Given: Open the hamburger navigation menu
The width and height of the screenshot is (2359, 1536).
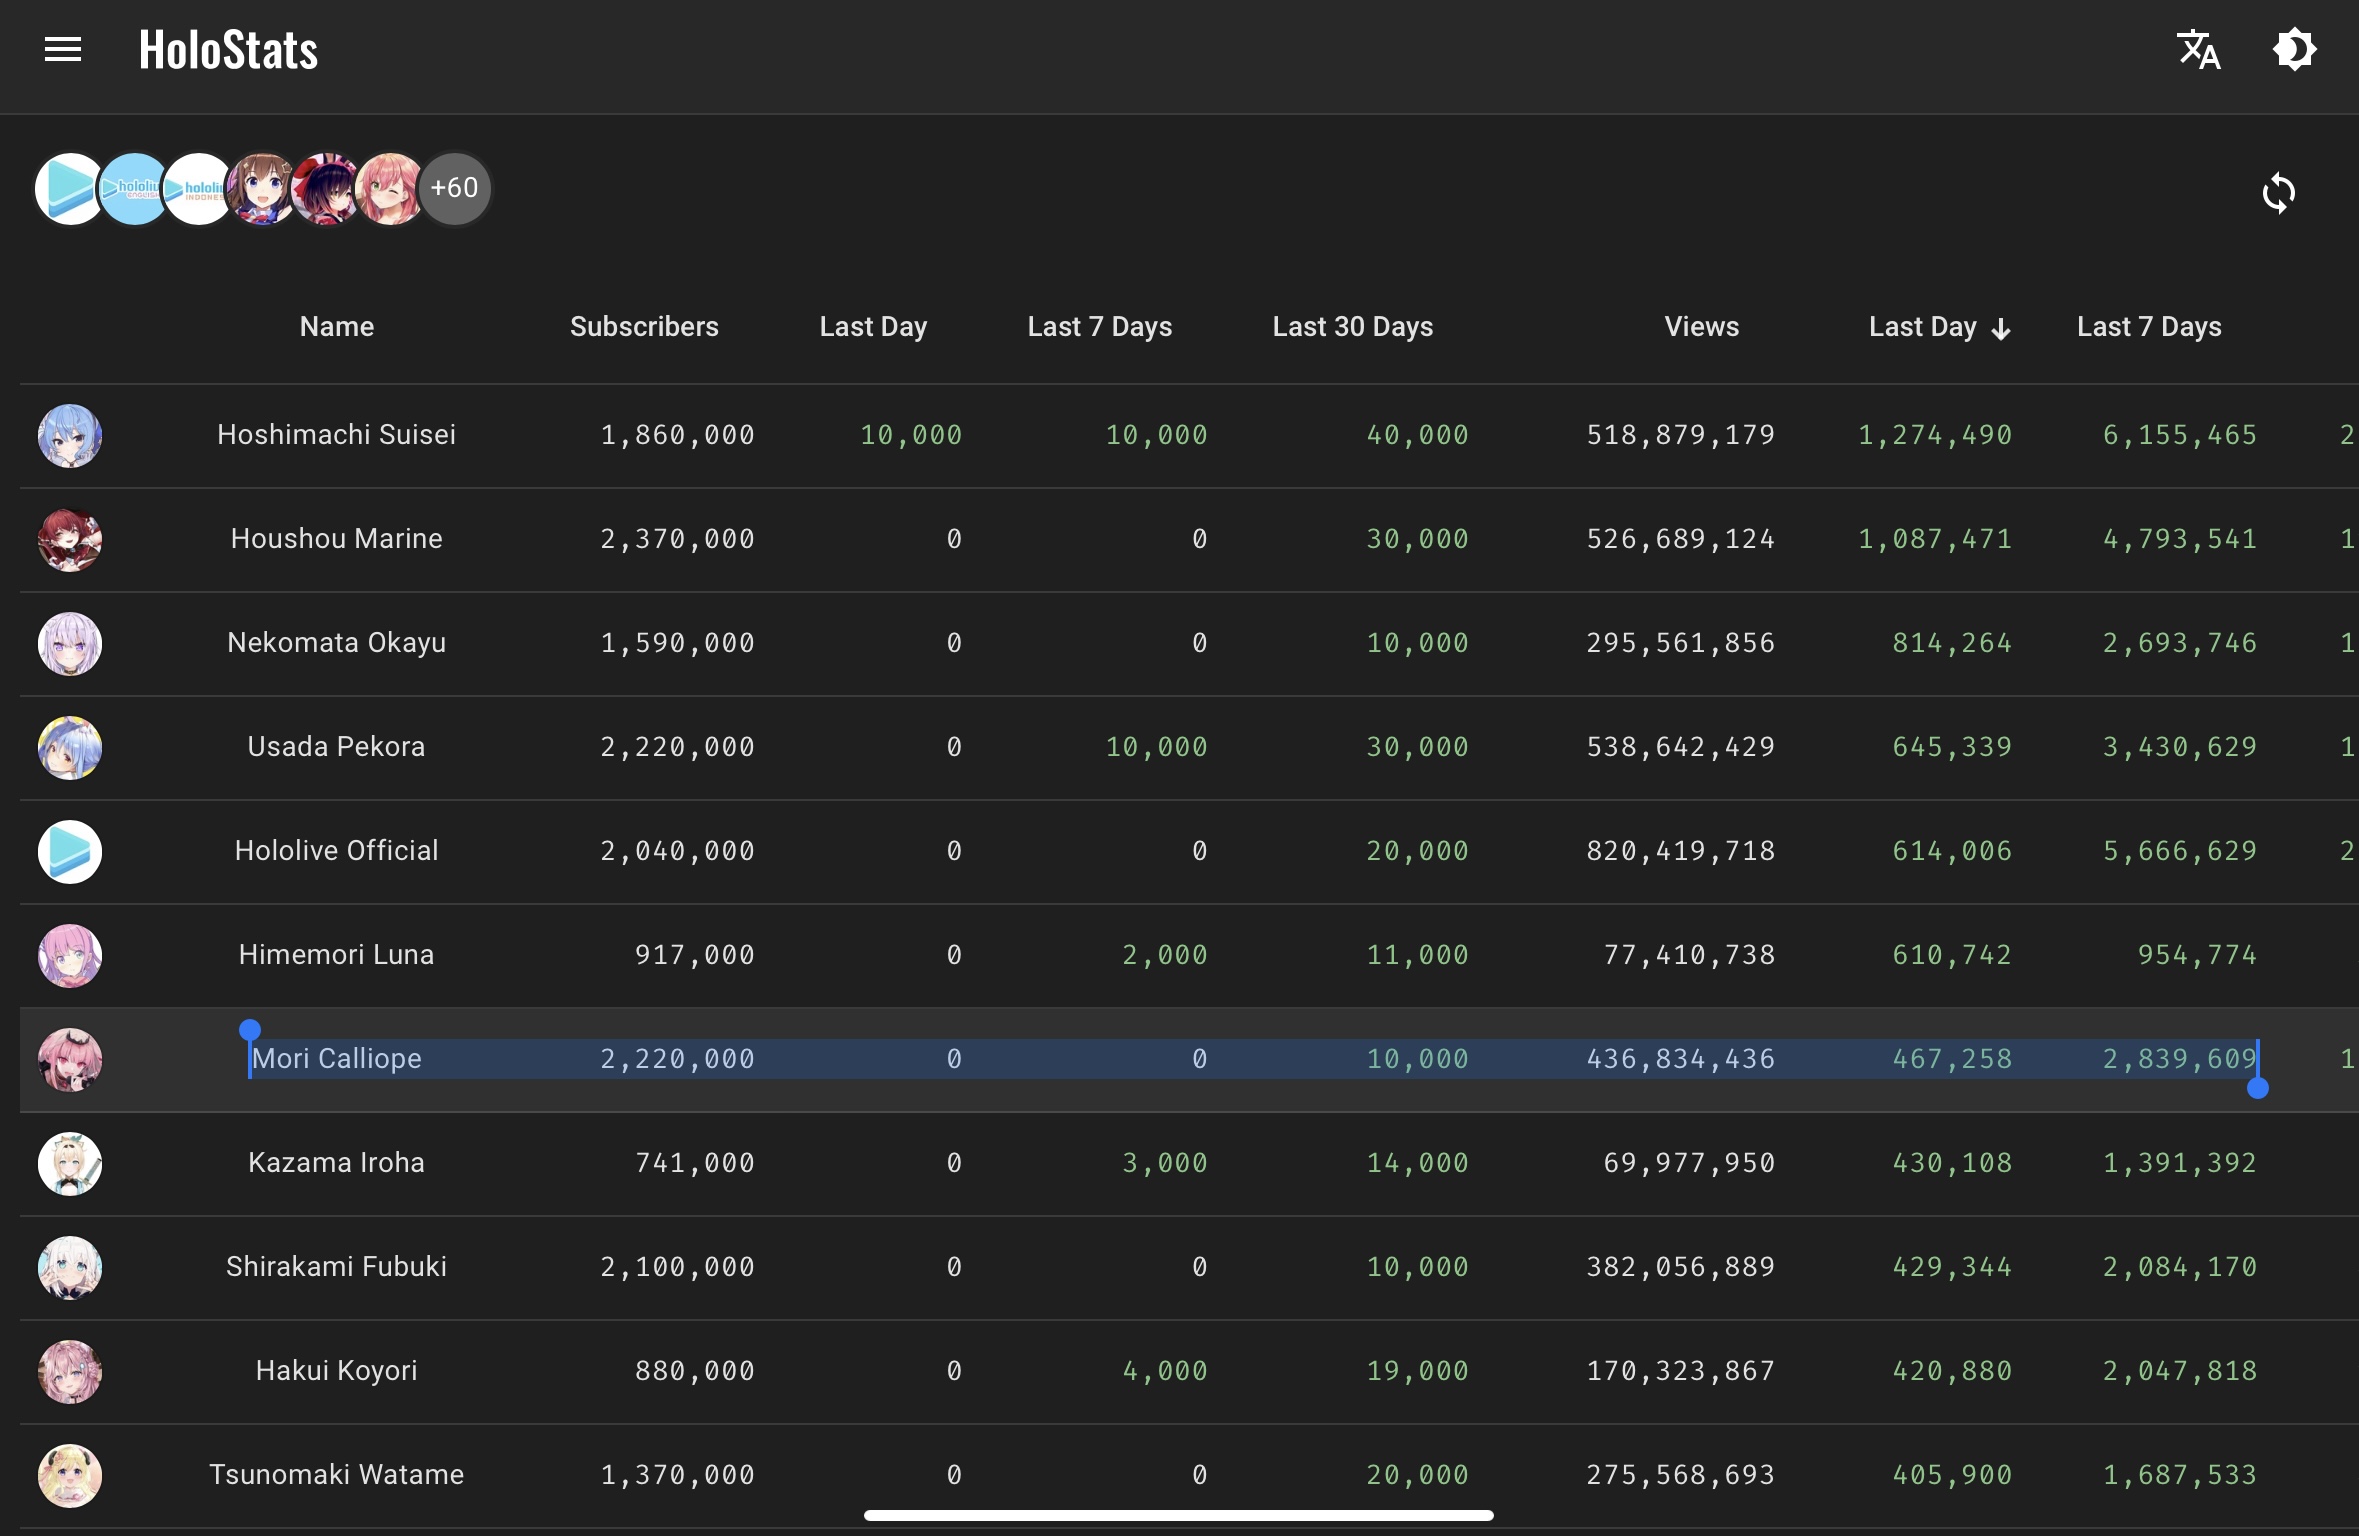Looking at the screenshot, I should pos(62,49).
